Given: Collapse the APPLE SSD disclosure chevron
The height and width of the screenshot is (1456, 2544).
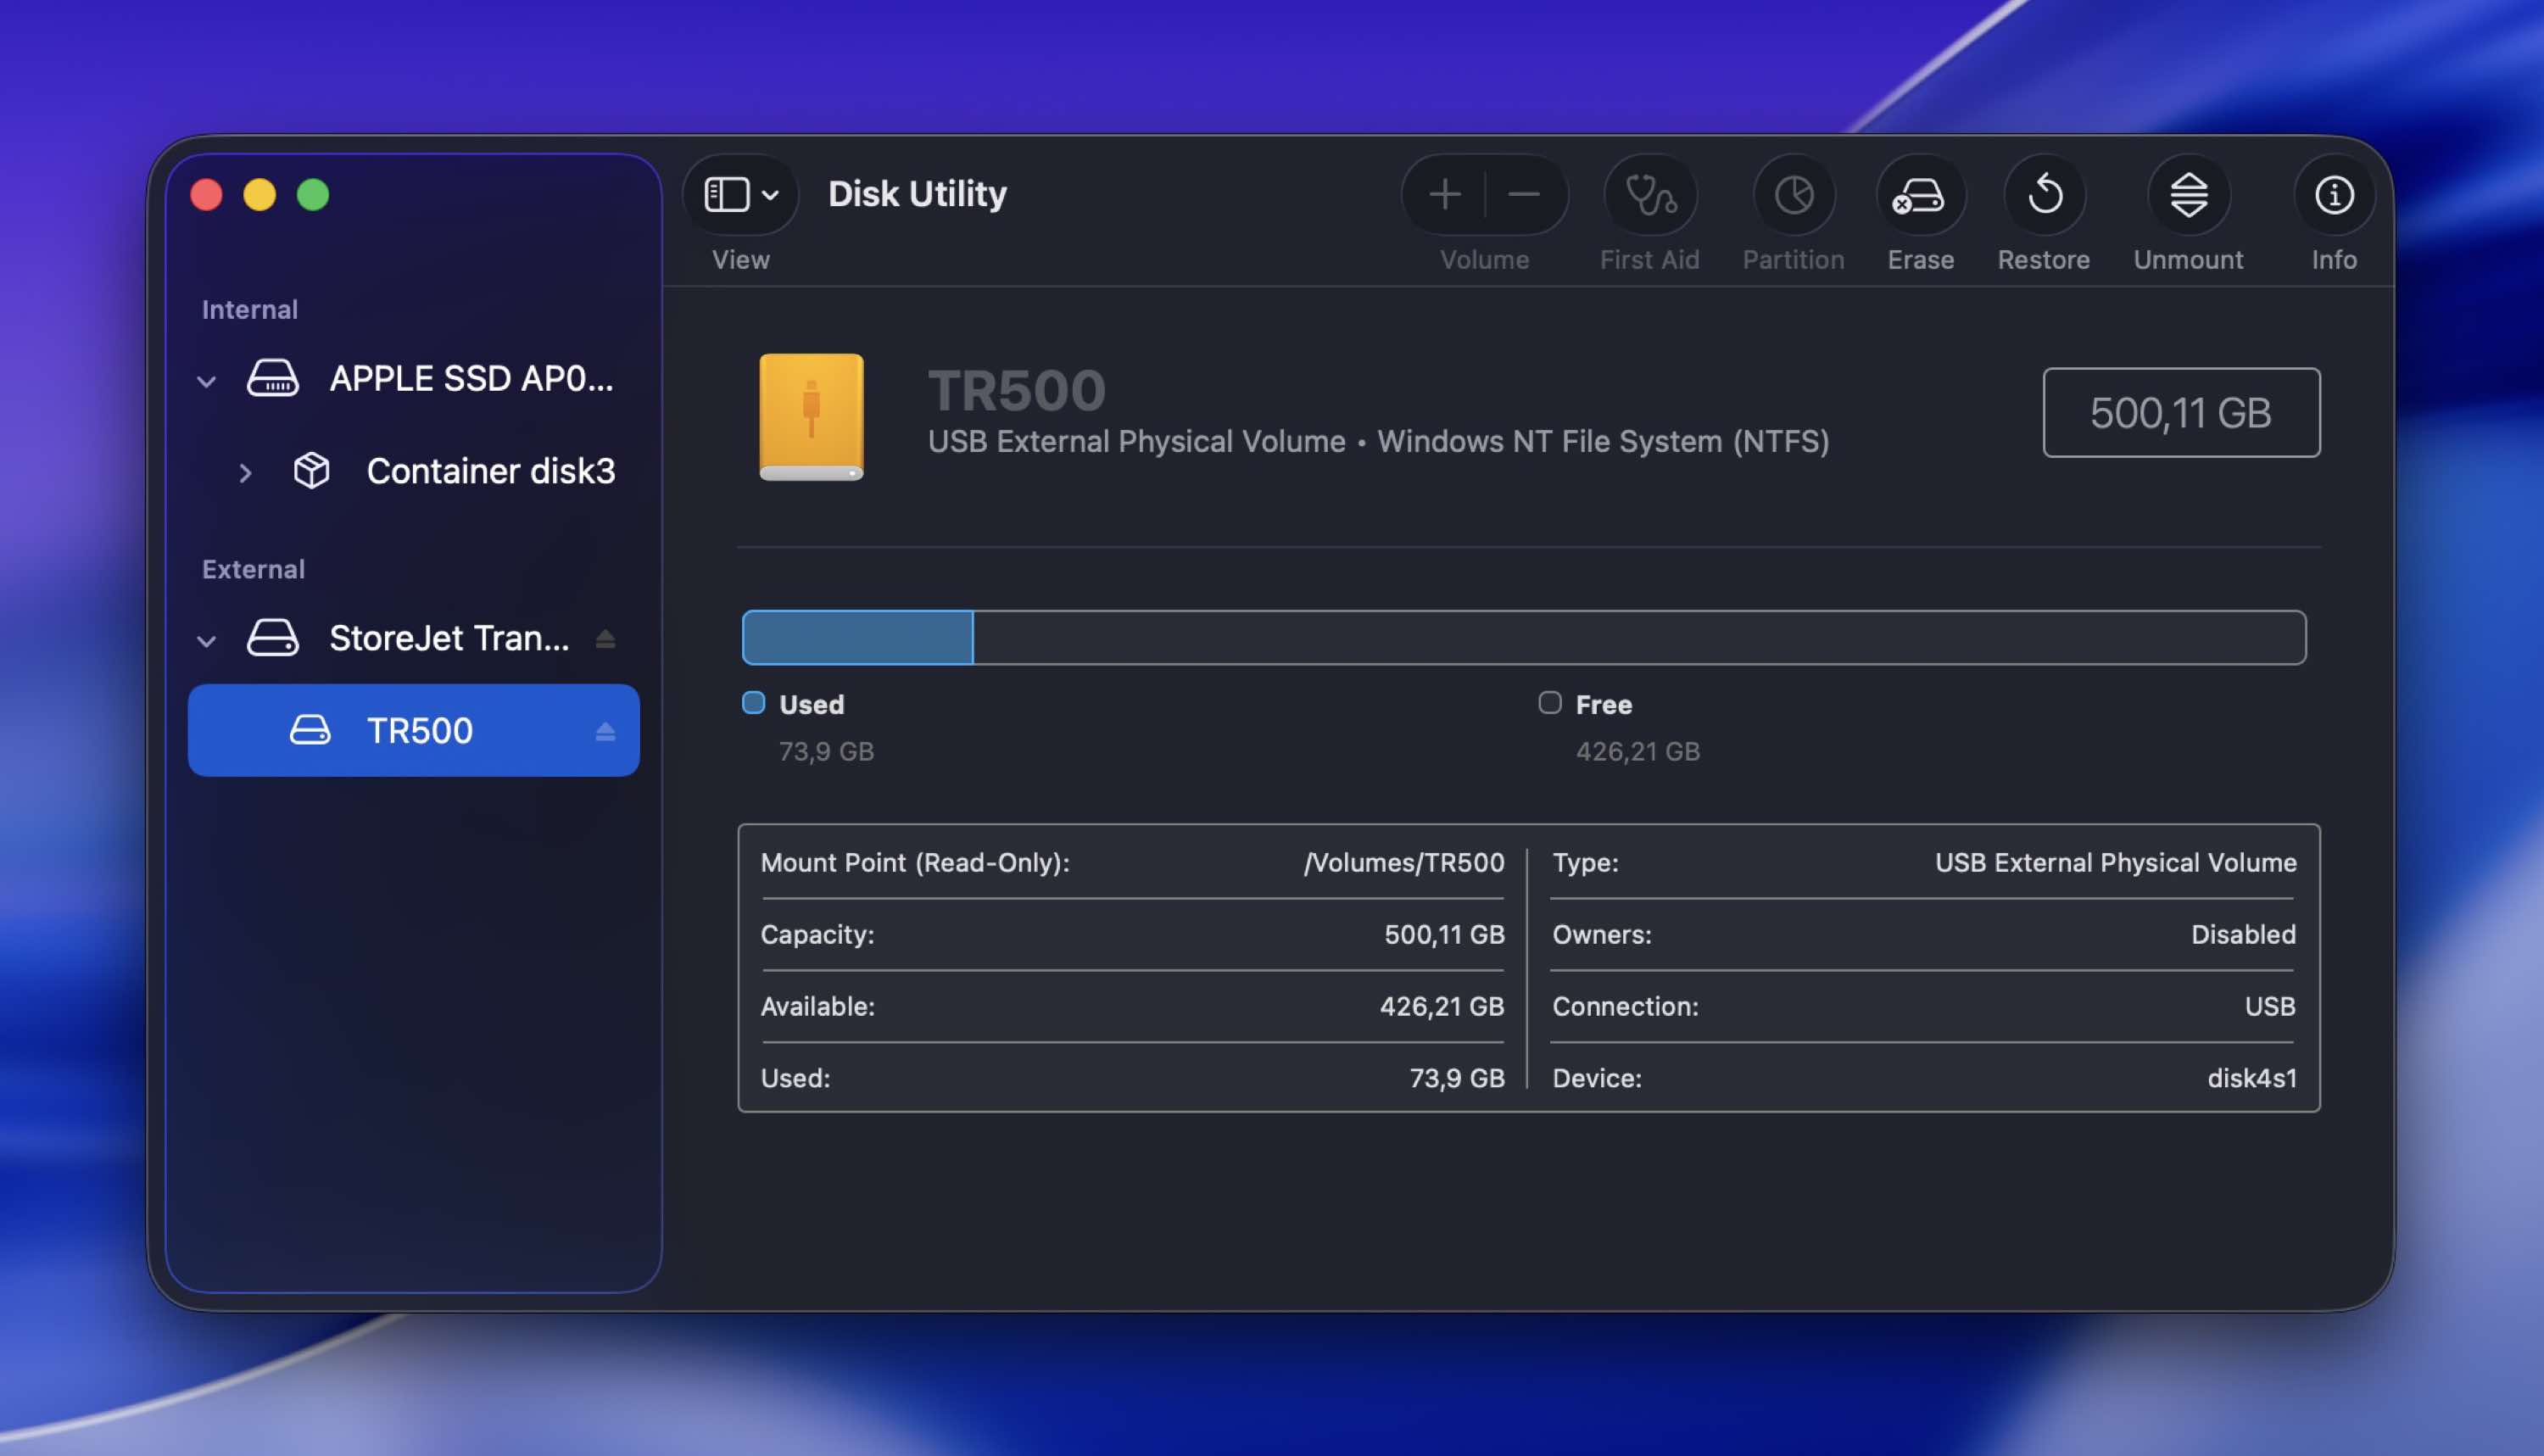Looking at the screenshot, I should (x=207, y=381).
